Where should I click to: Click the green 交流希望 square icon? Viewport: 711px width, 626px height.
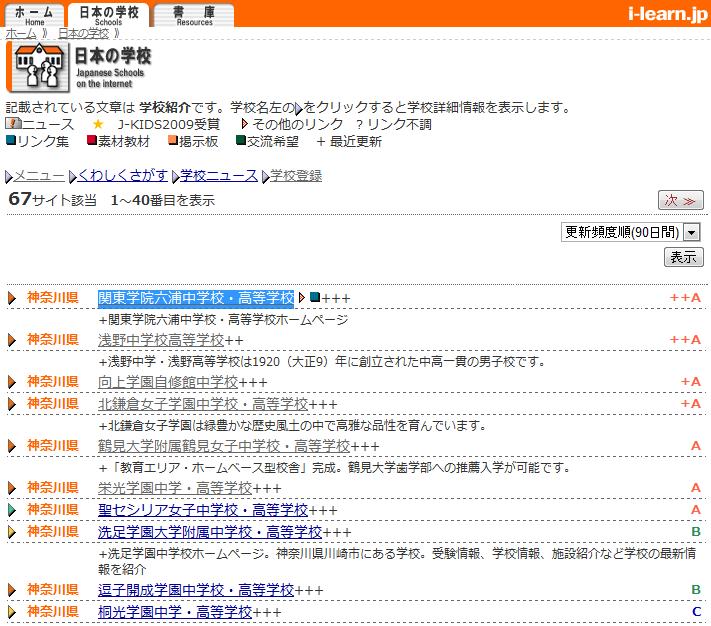click(x=241, y=141)
